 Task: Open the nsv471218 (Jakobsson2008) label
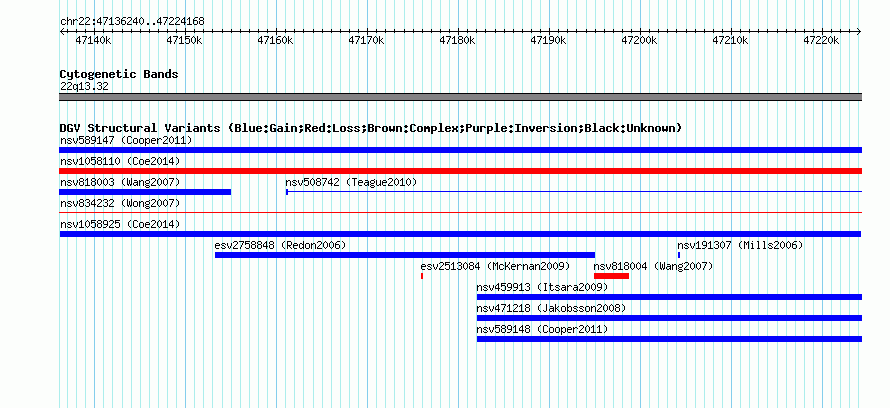coord(551,308)
